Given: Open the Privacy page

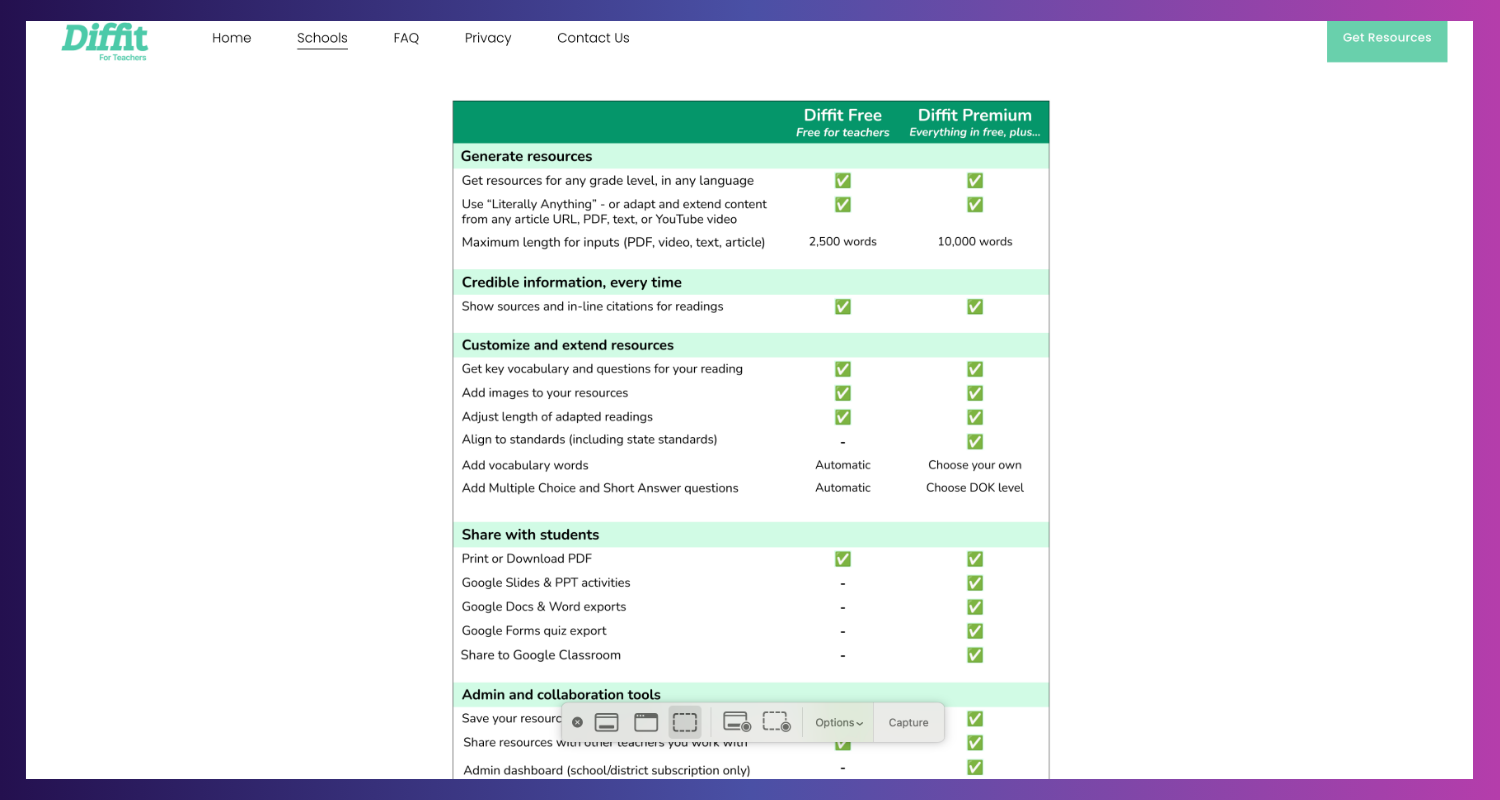Looking at the screenshot, I should 488,38.
